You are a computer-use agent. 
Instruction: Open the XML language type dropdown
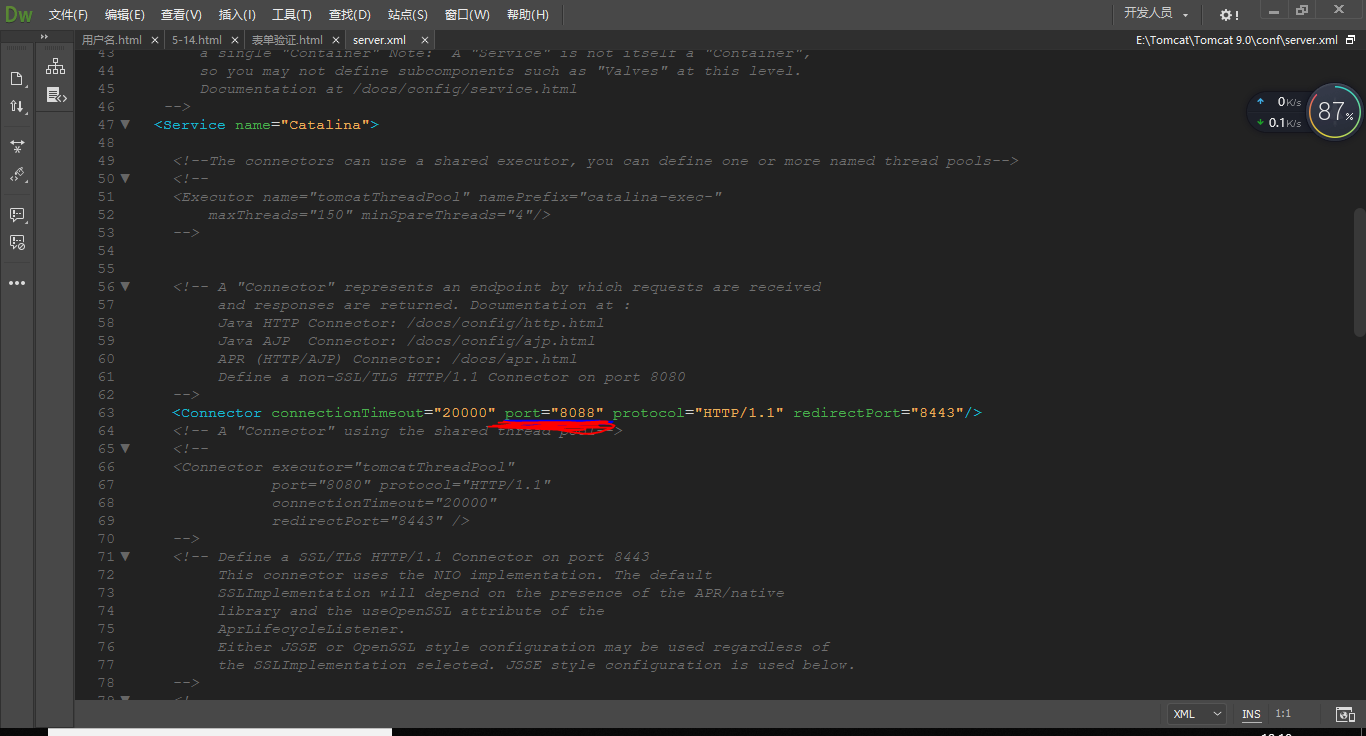click(x=1197, y=714)
